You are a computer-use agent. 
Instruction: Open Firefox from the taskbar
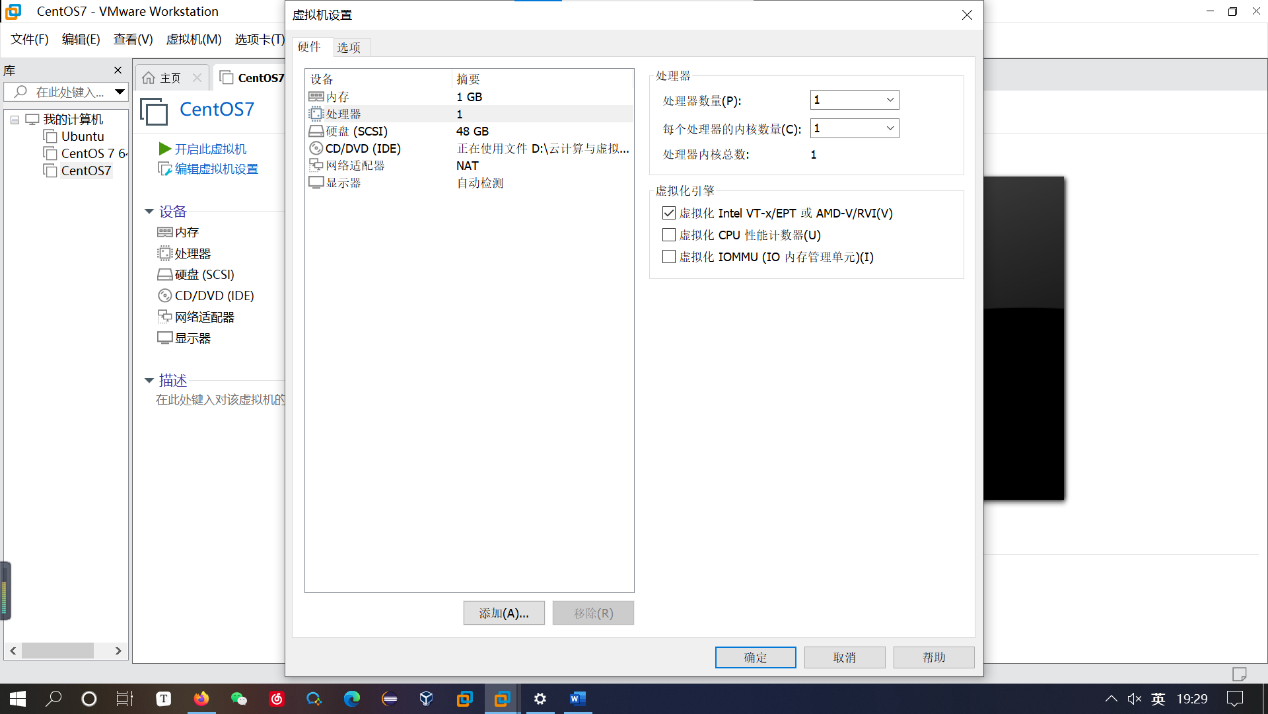[201, 699]
